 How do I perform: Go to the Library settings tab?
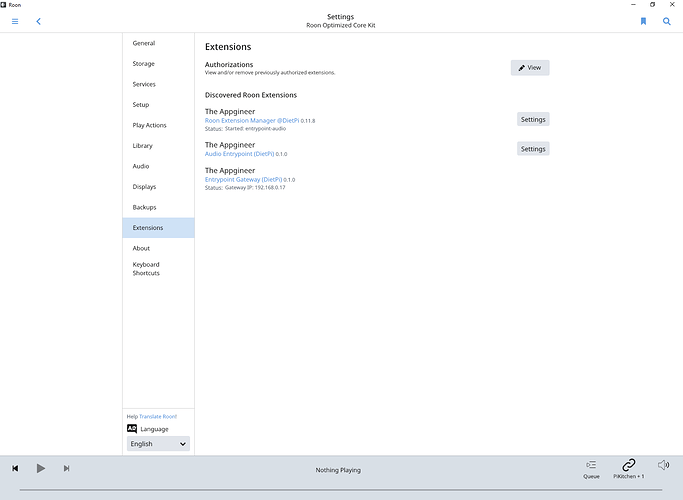(158, 145)
